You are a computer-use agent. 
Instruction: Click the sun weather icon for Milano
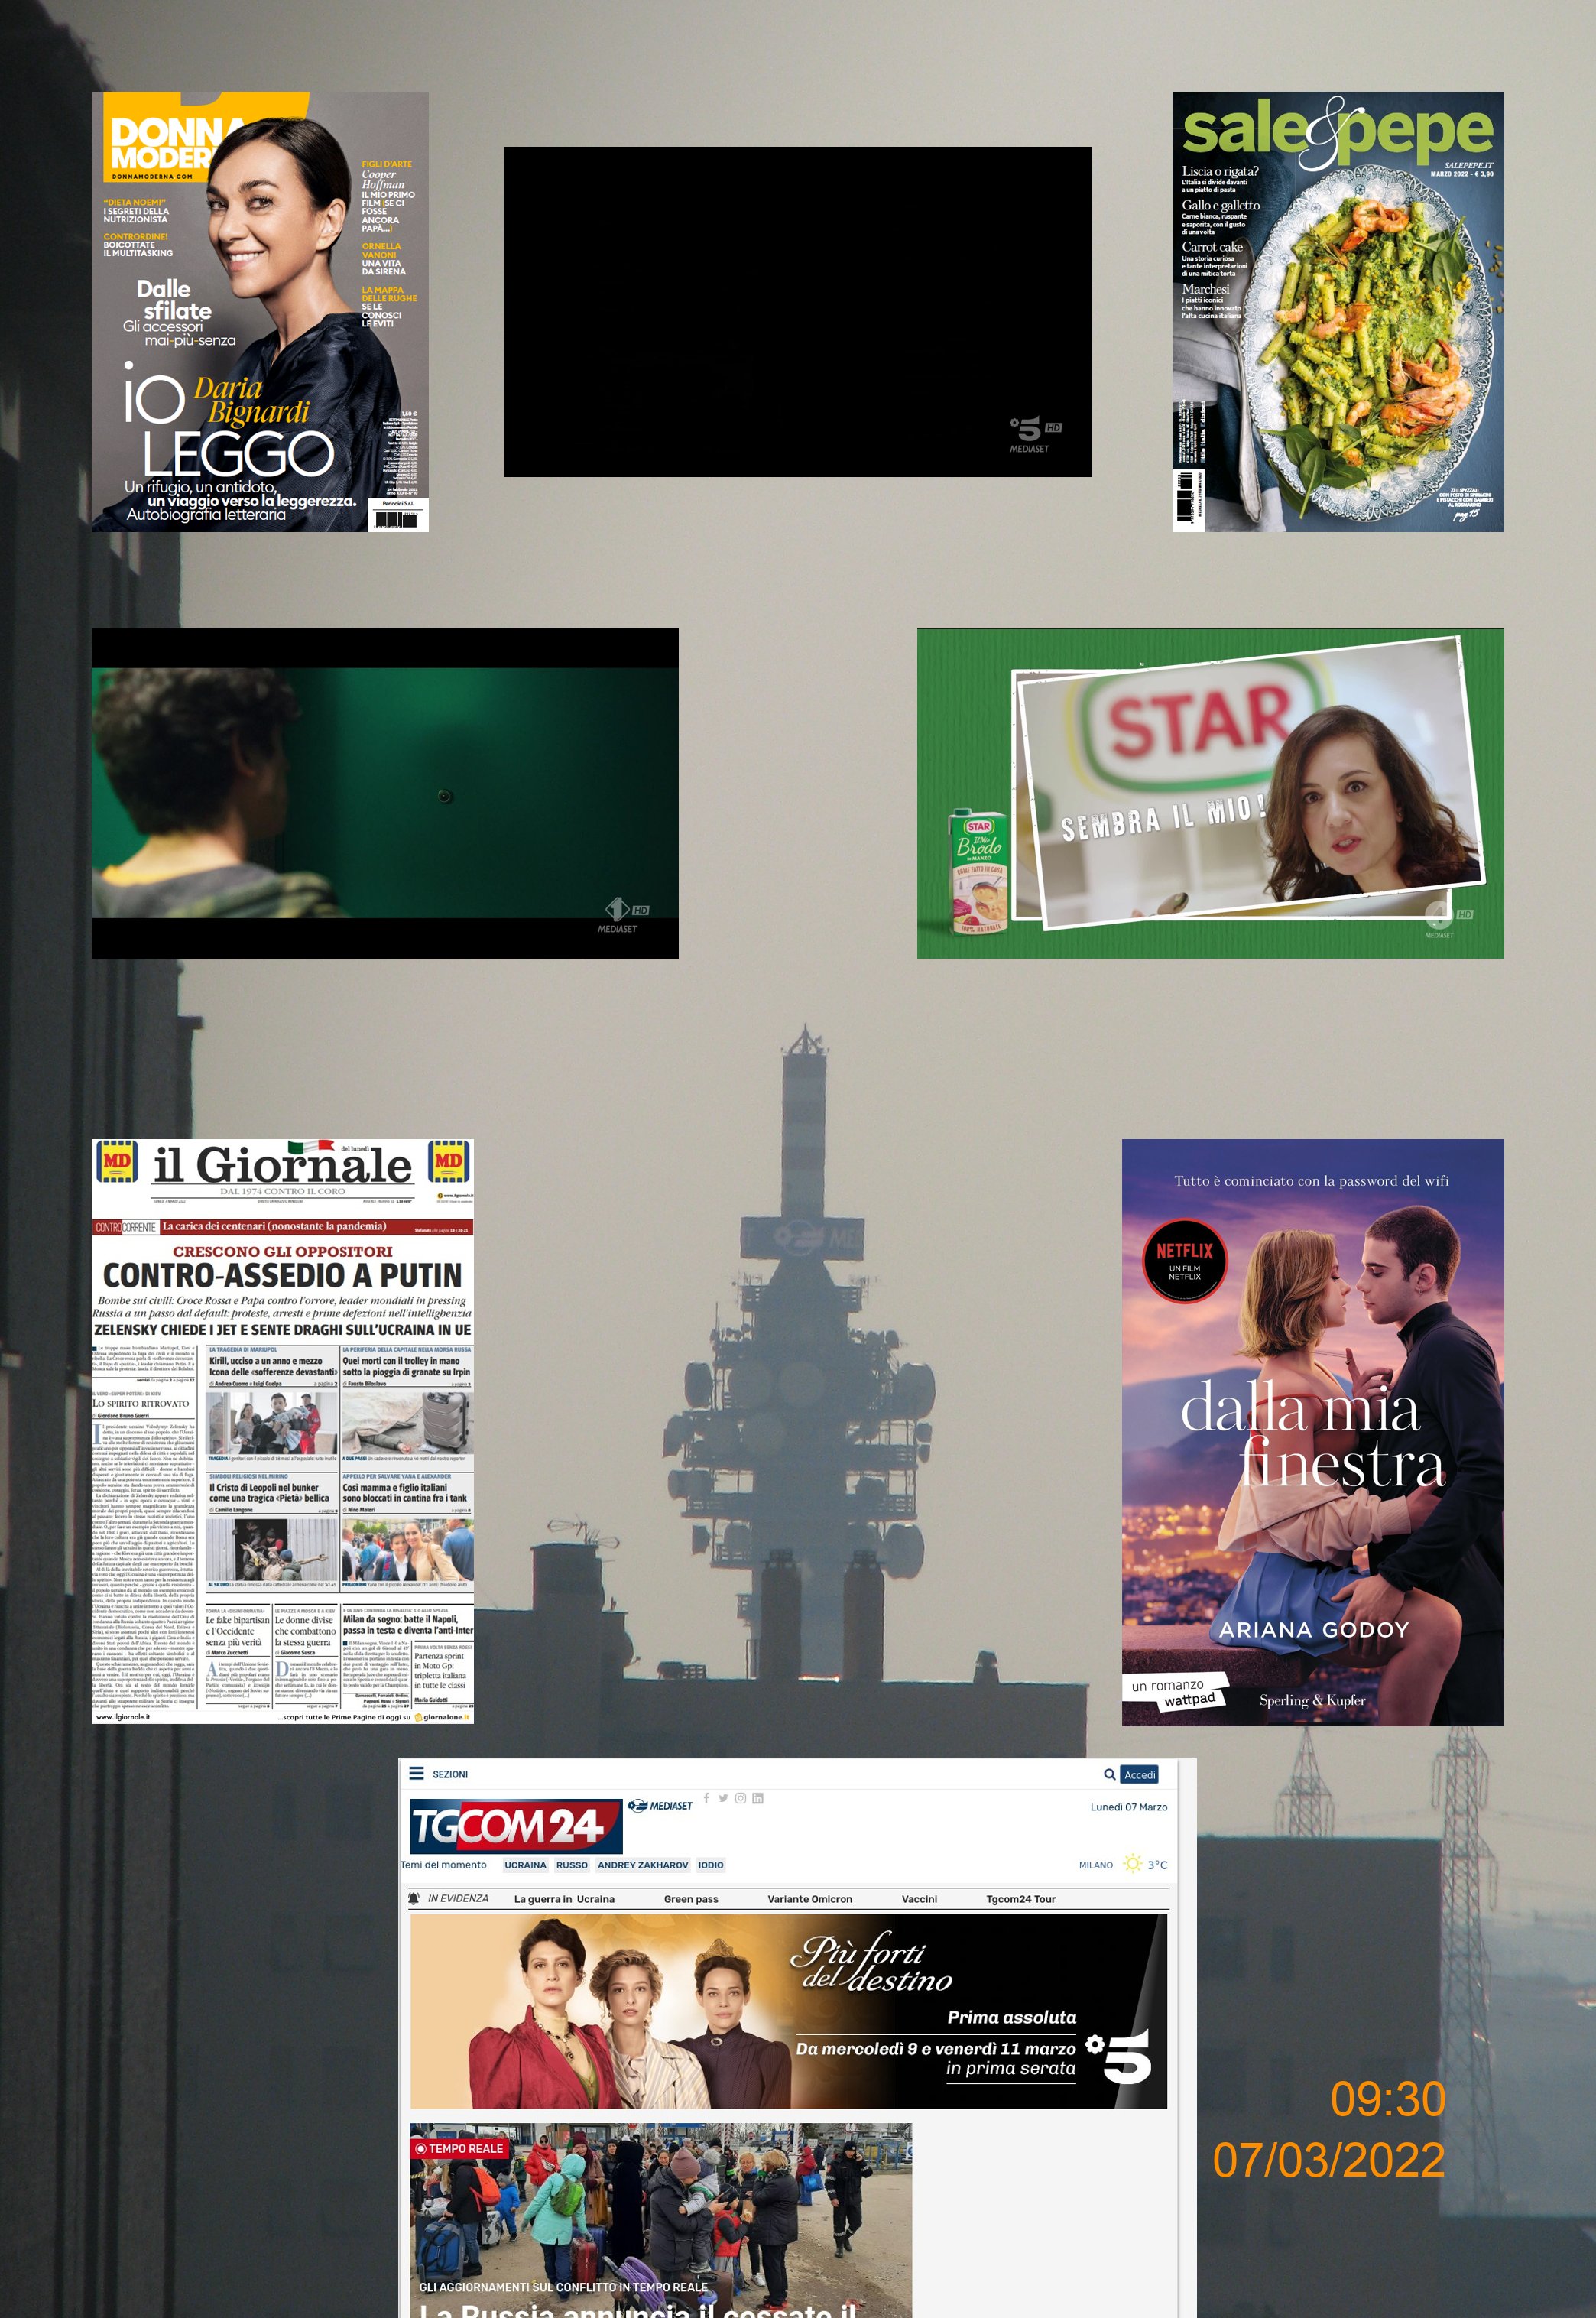coord(1132,1864)
